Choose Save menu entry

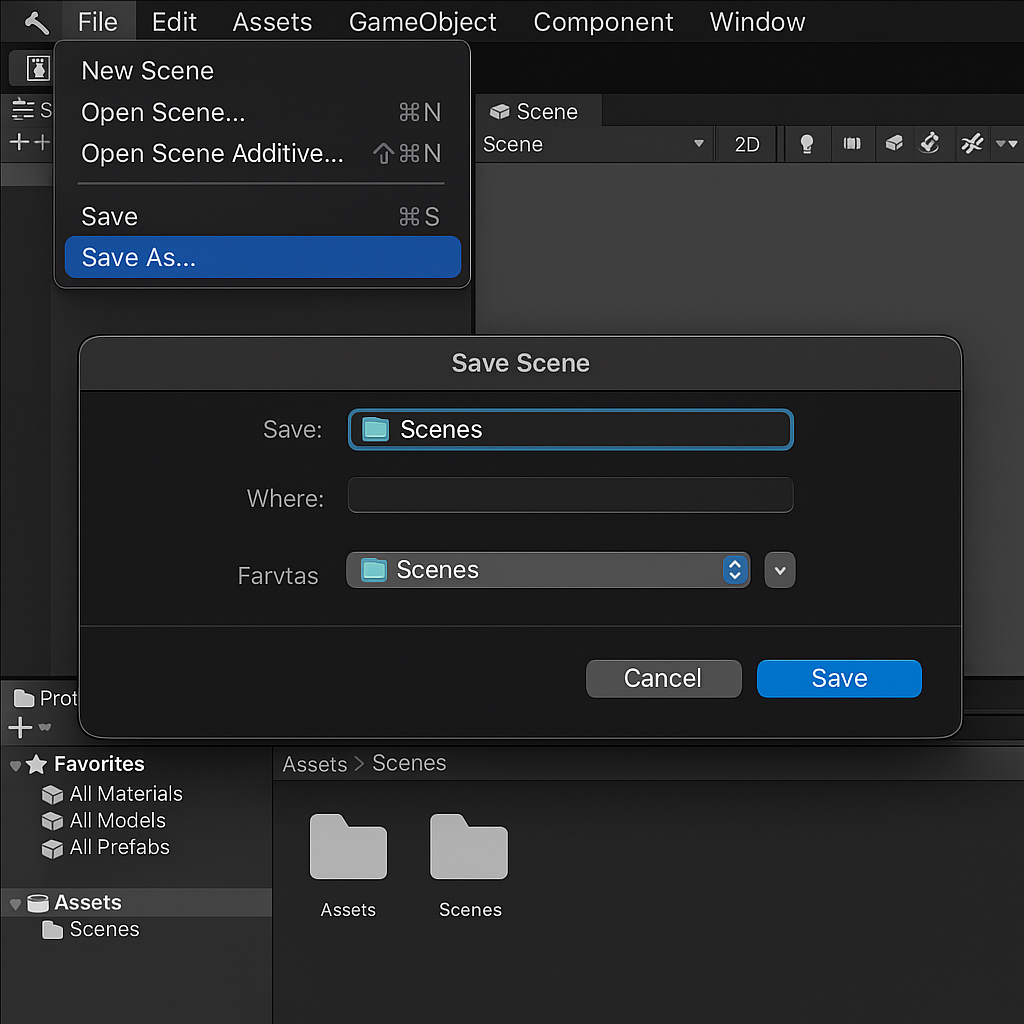click(x=261, y=216)
